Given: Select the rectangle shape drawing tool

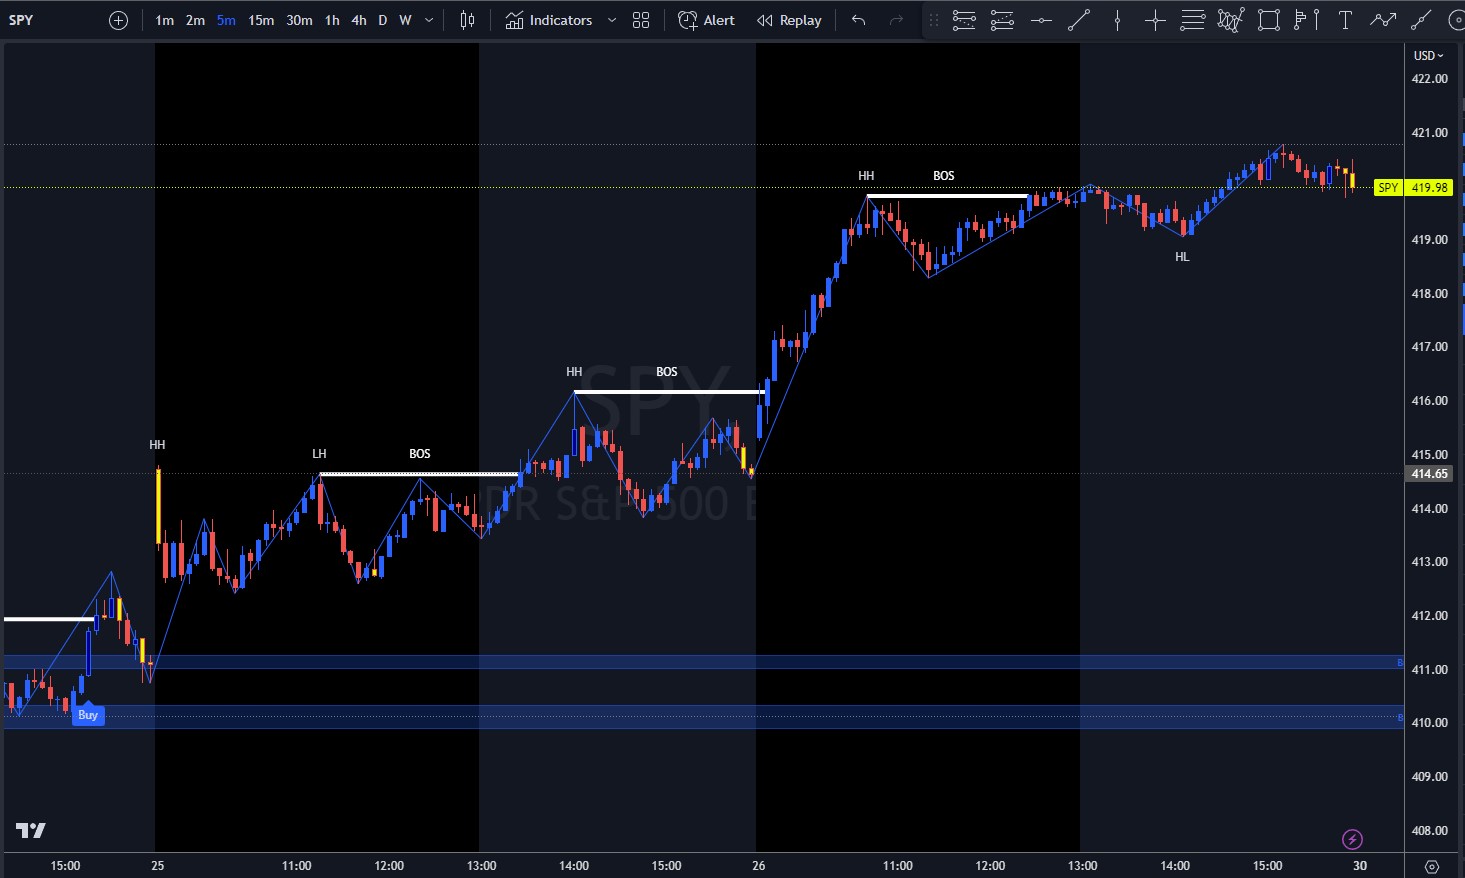Looking at the screenshot, I should point(1269,20).
